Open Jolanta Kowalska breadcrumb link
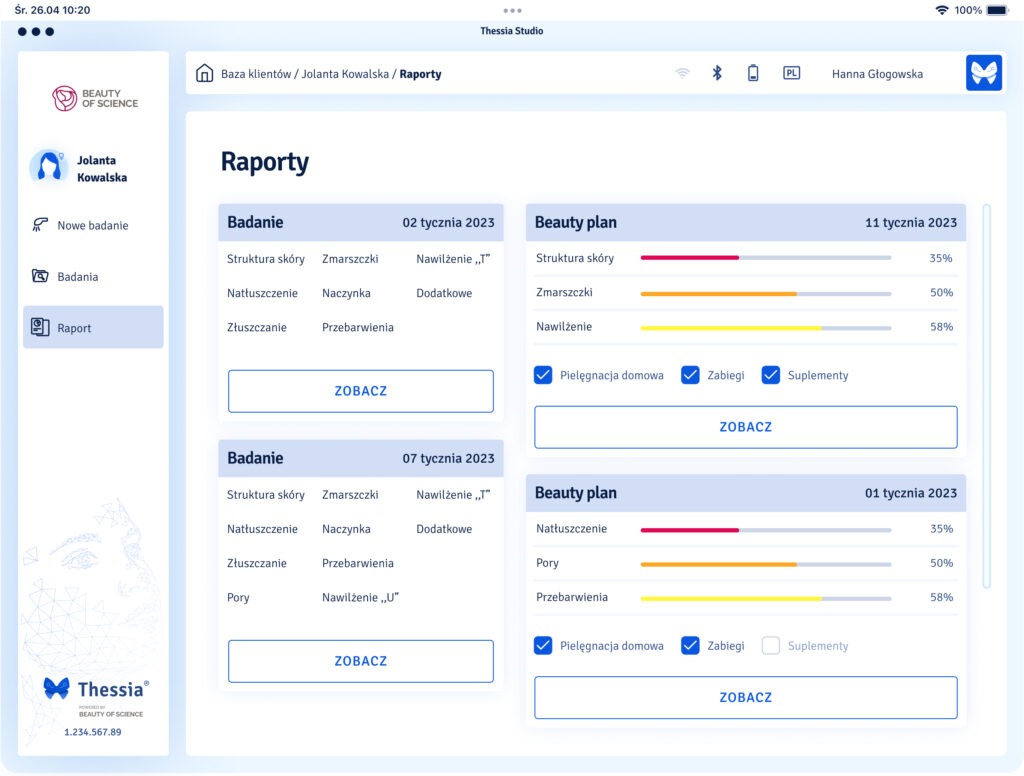 click(345, 74)
